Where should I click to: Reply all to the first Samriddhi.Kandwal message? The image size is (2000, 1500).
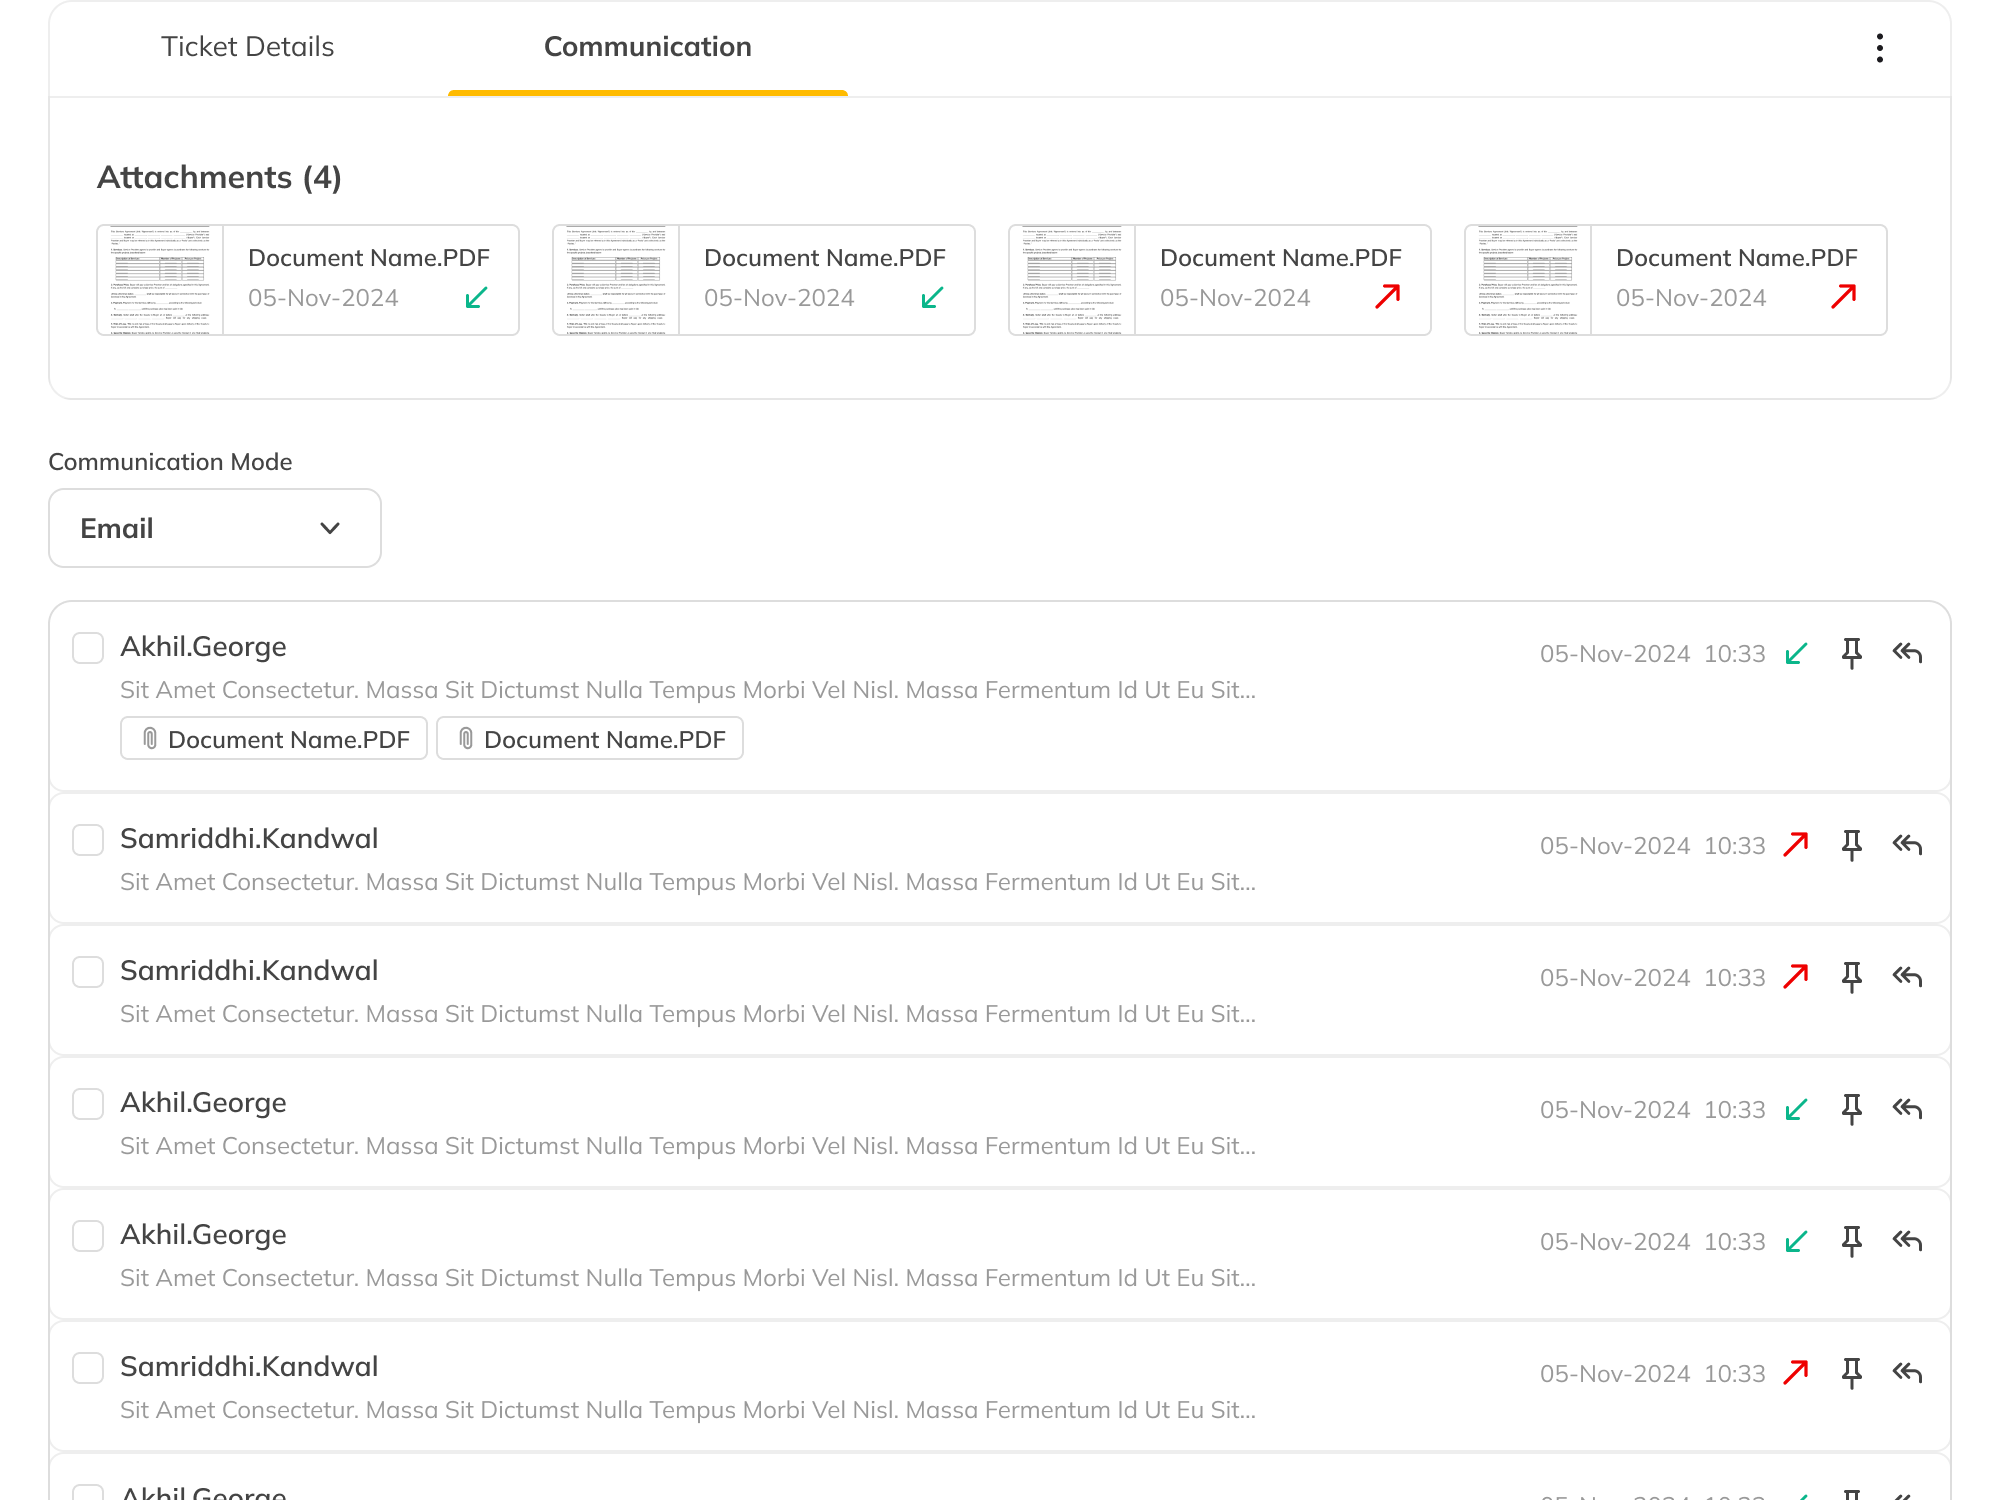[1908, 845]
